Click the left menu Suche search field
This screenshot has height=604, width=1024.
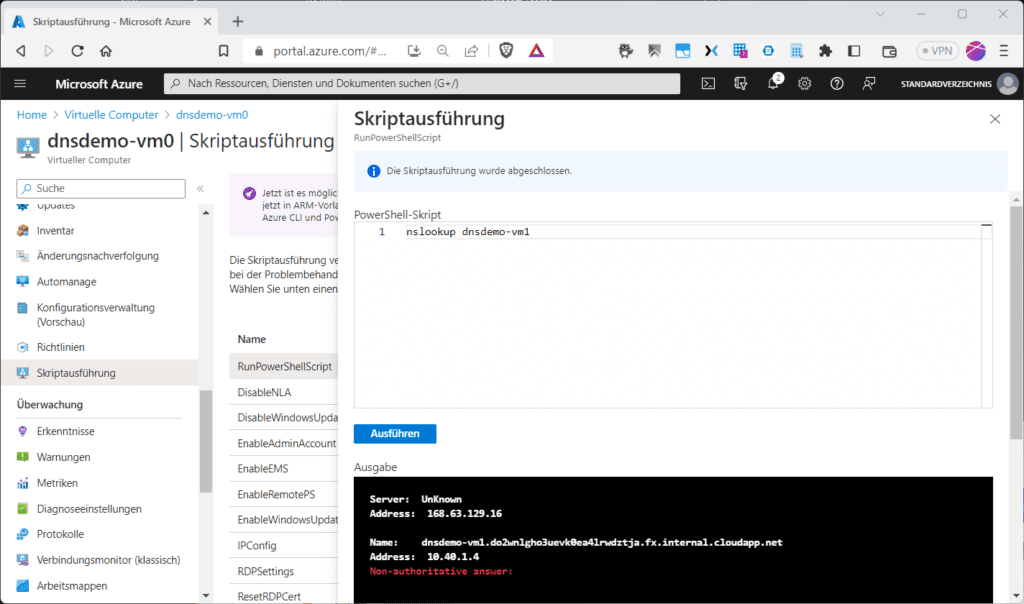[x=101, y=188]
